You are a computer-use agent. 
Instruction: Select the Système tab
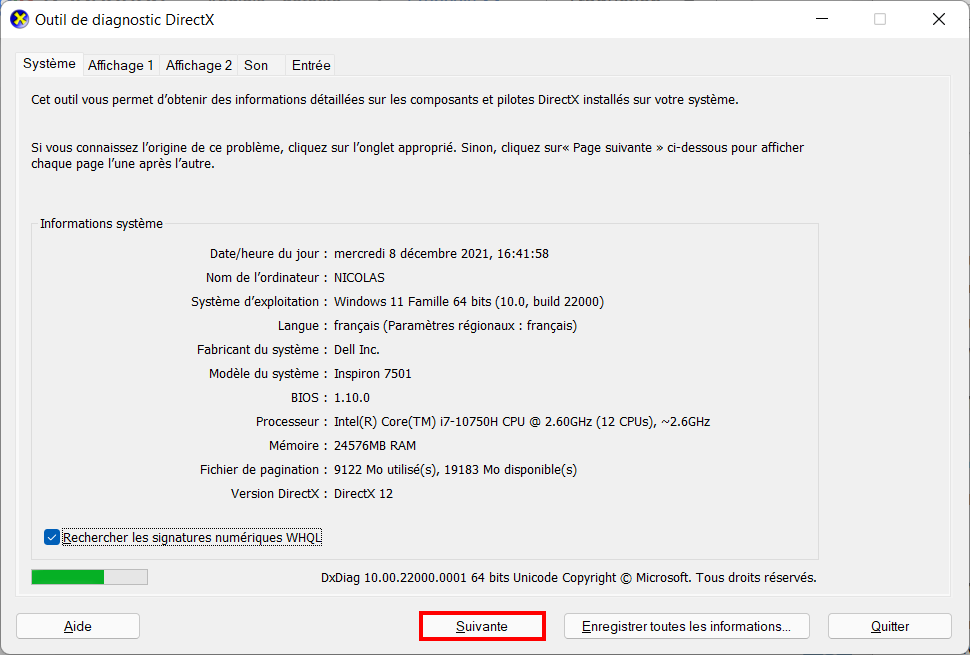(x=49, y=64)
